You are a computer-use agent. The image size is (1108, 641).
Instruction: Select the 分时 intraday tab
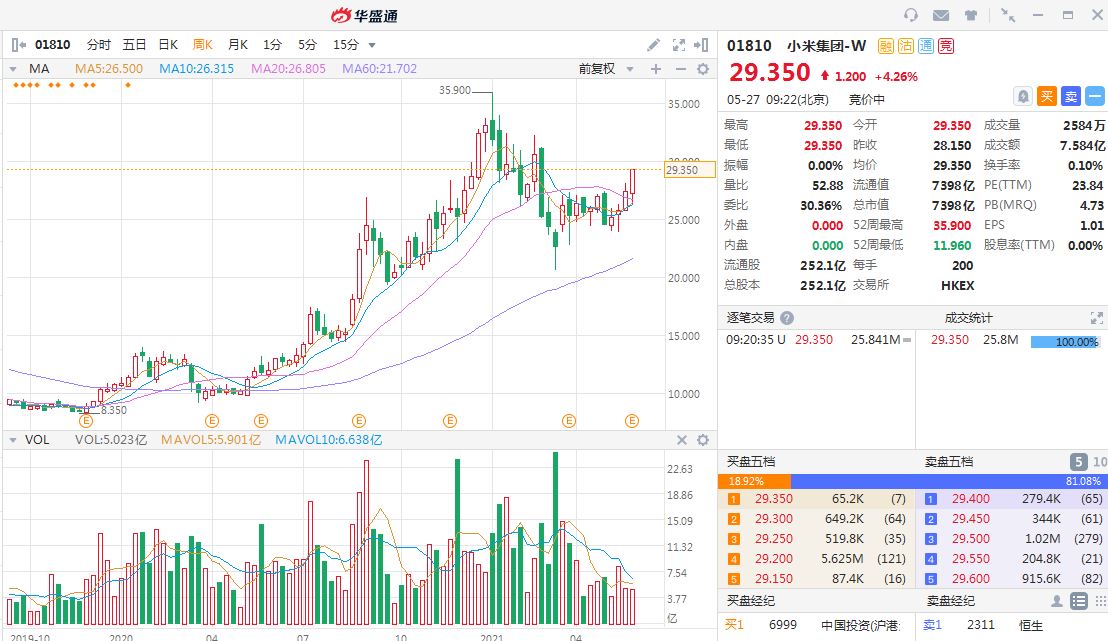point(99,45)
